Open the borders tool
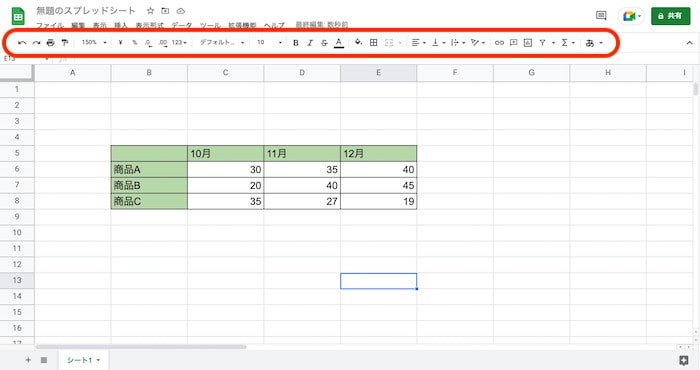 374,42
